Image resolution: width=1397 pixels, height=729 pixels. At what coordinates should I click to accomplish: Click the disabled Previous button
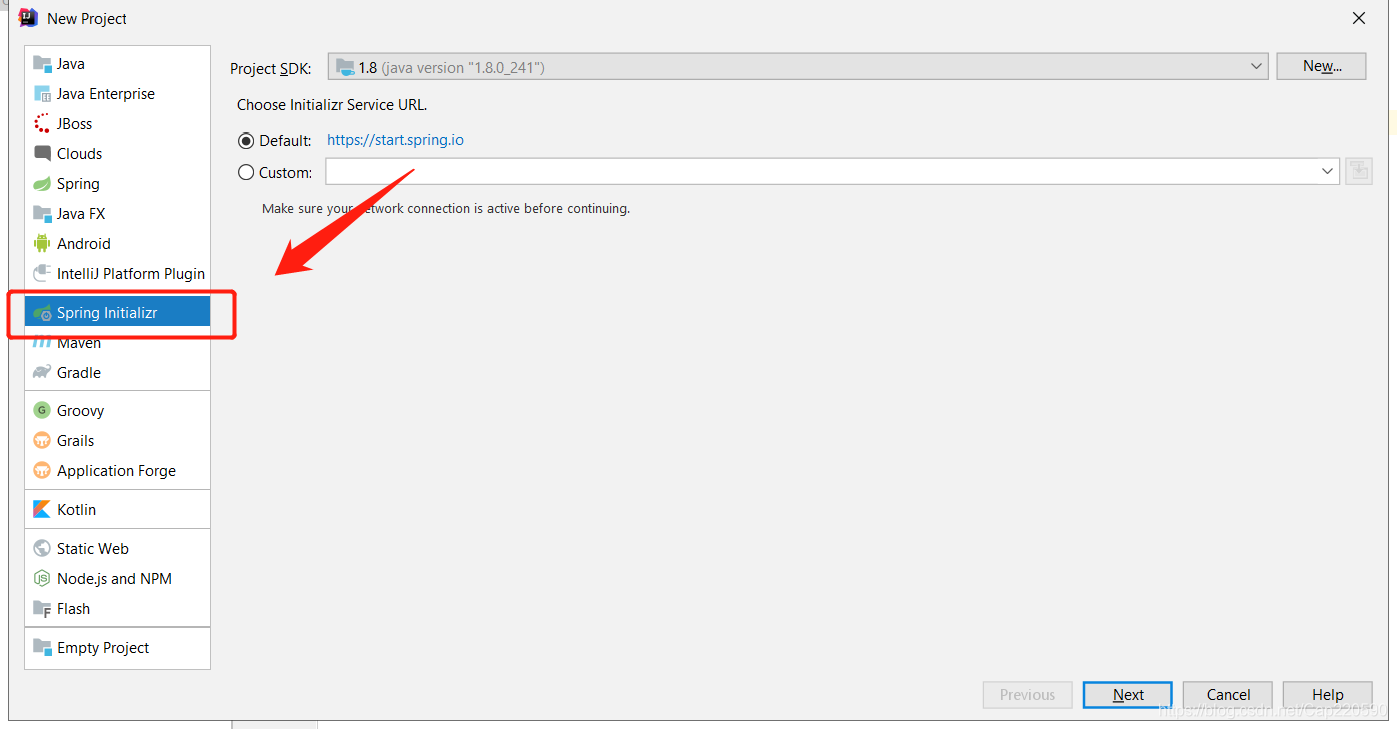pyautogui.click(x=1028, y=695)
